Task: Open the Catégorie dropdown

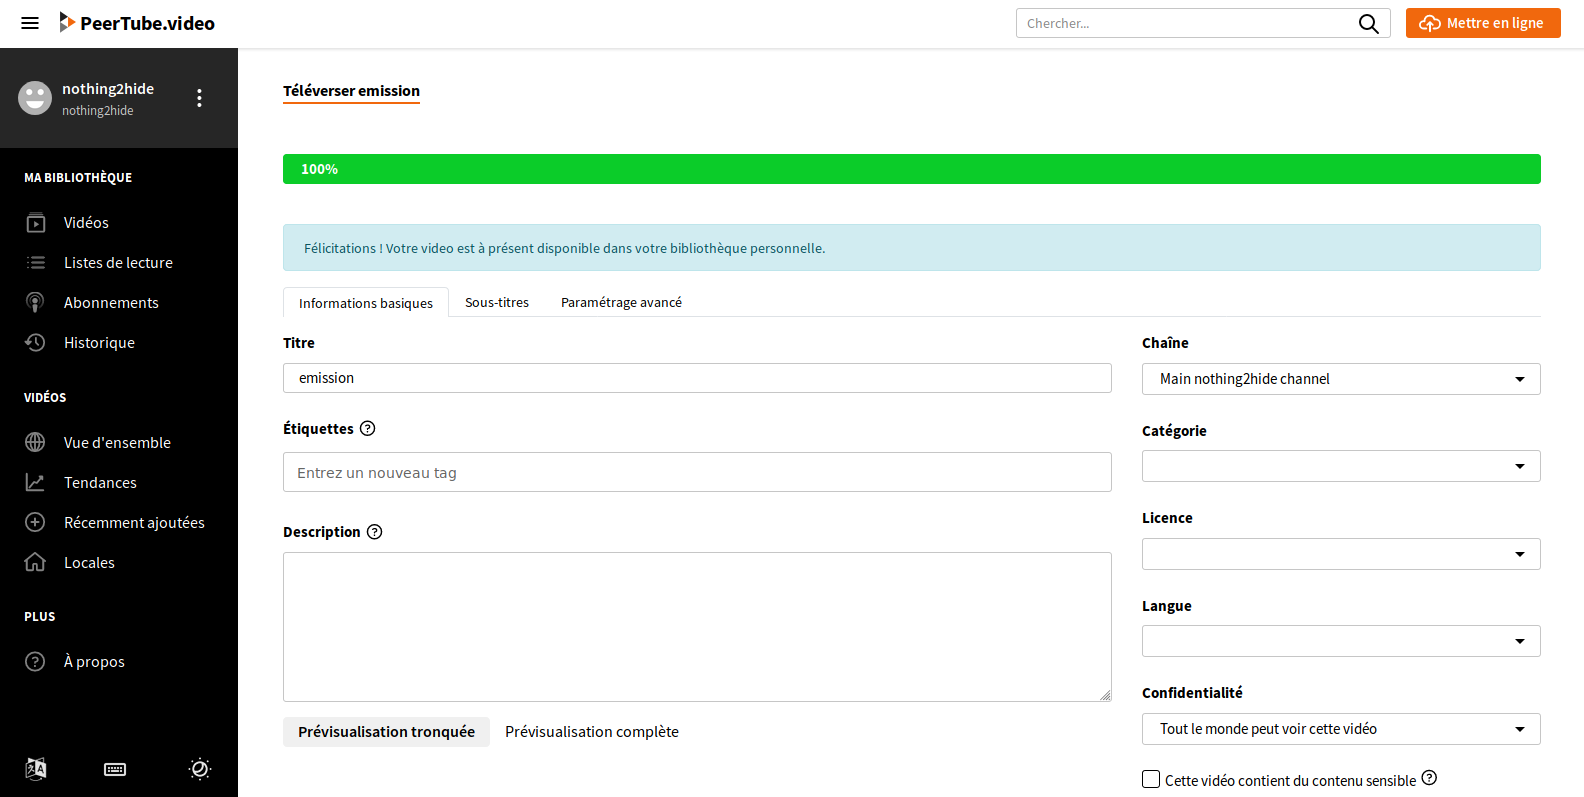Action: click(x=1340, y=466)
